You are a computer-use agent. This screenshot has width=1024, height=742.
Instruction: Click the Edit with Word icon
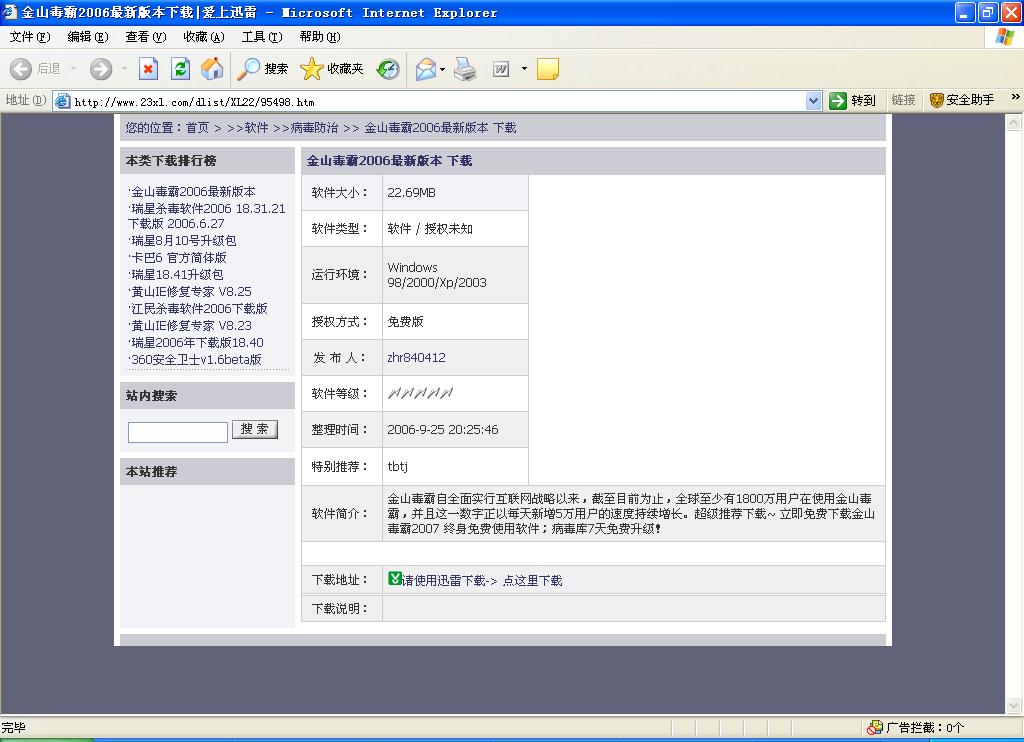coord(501,69)
